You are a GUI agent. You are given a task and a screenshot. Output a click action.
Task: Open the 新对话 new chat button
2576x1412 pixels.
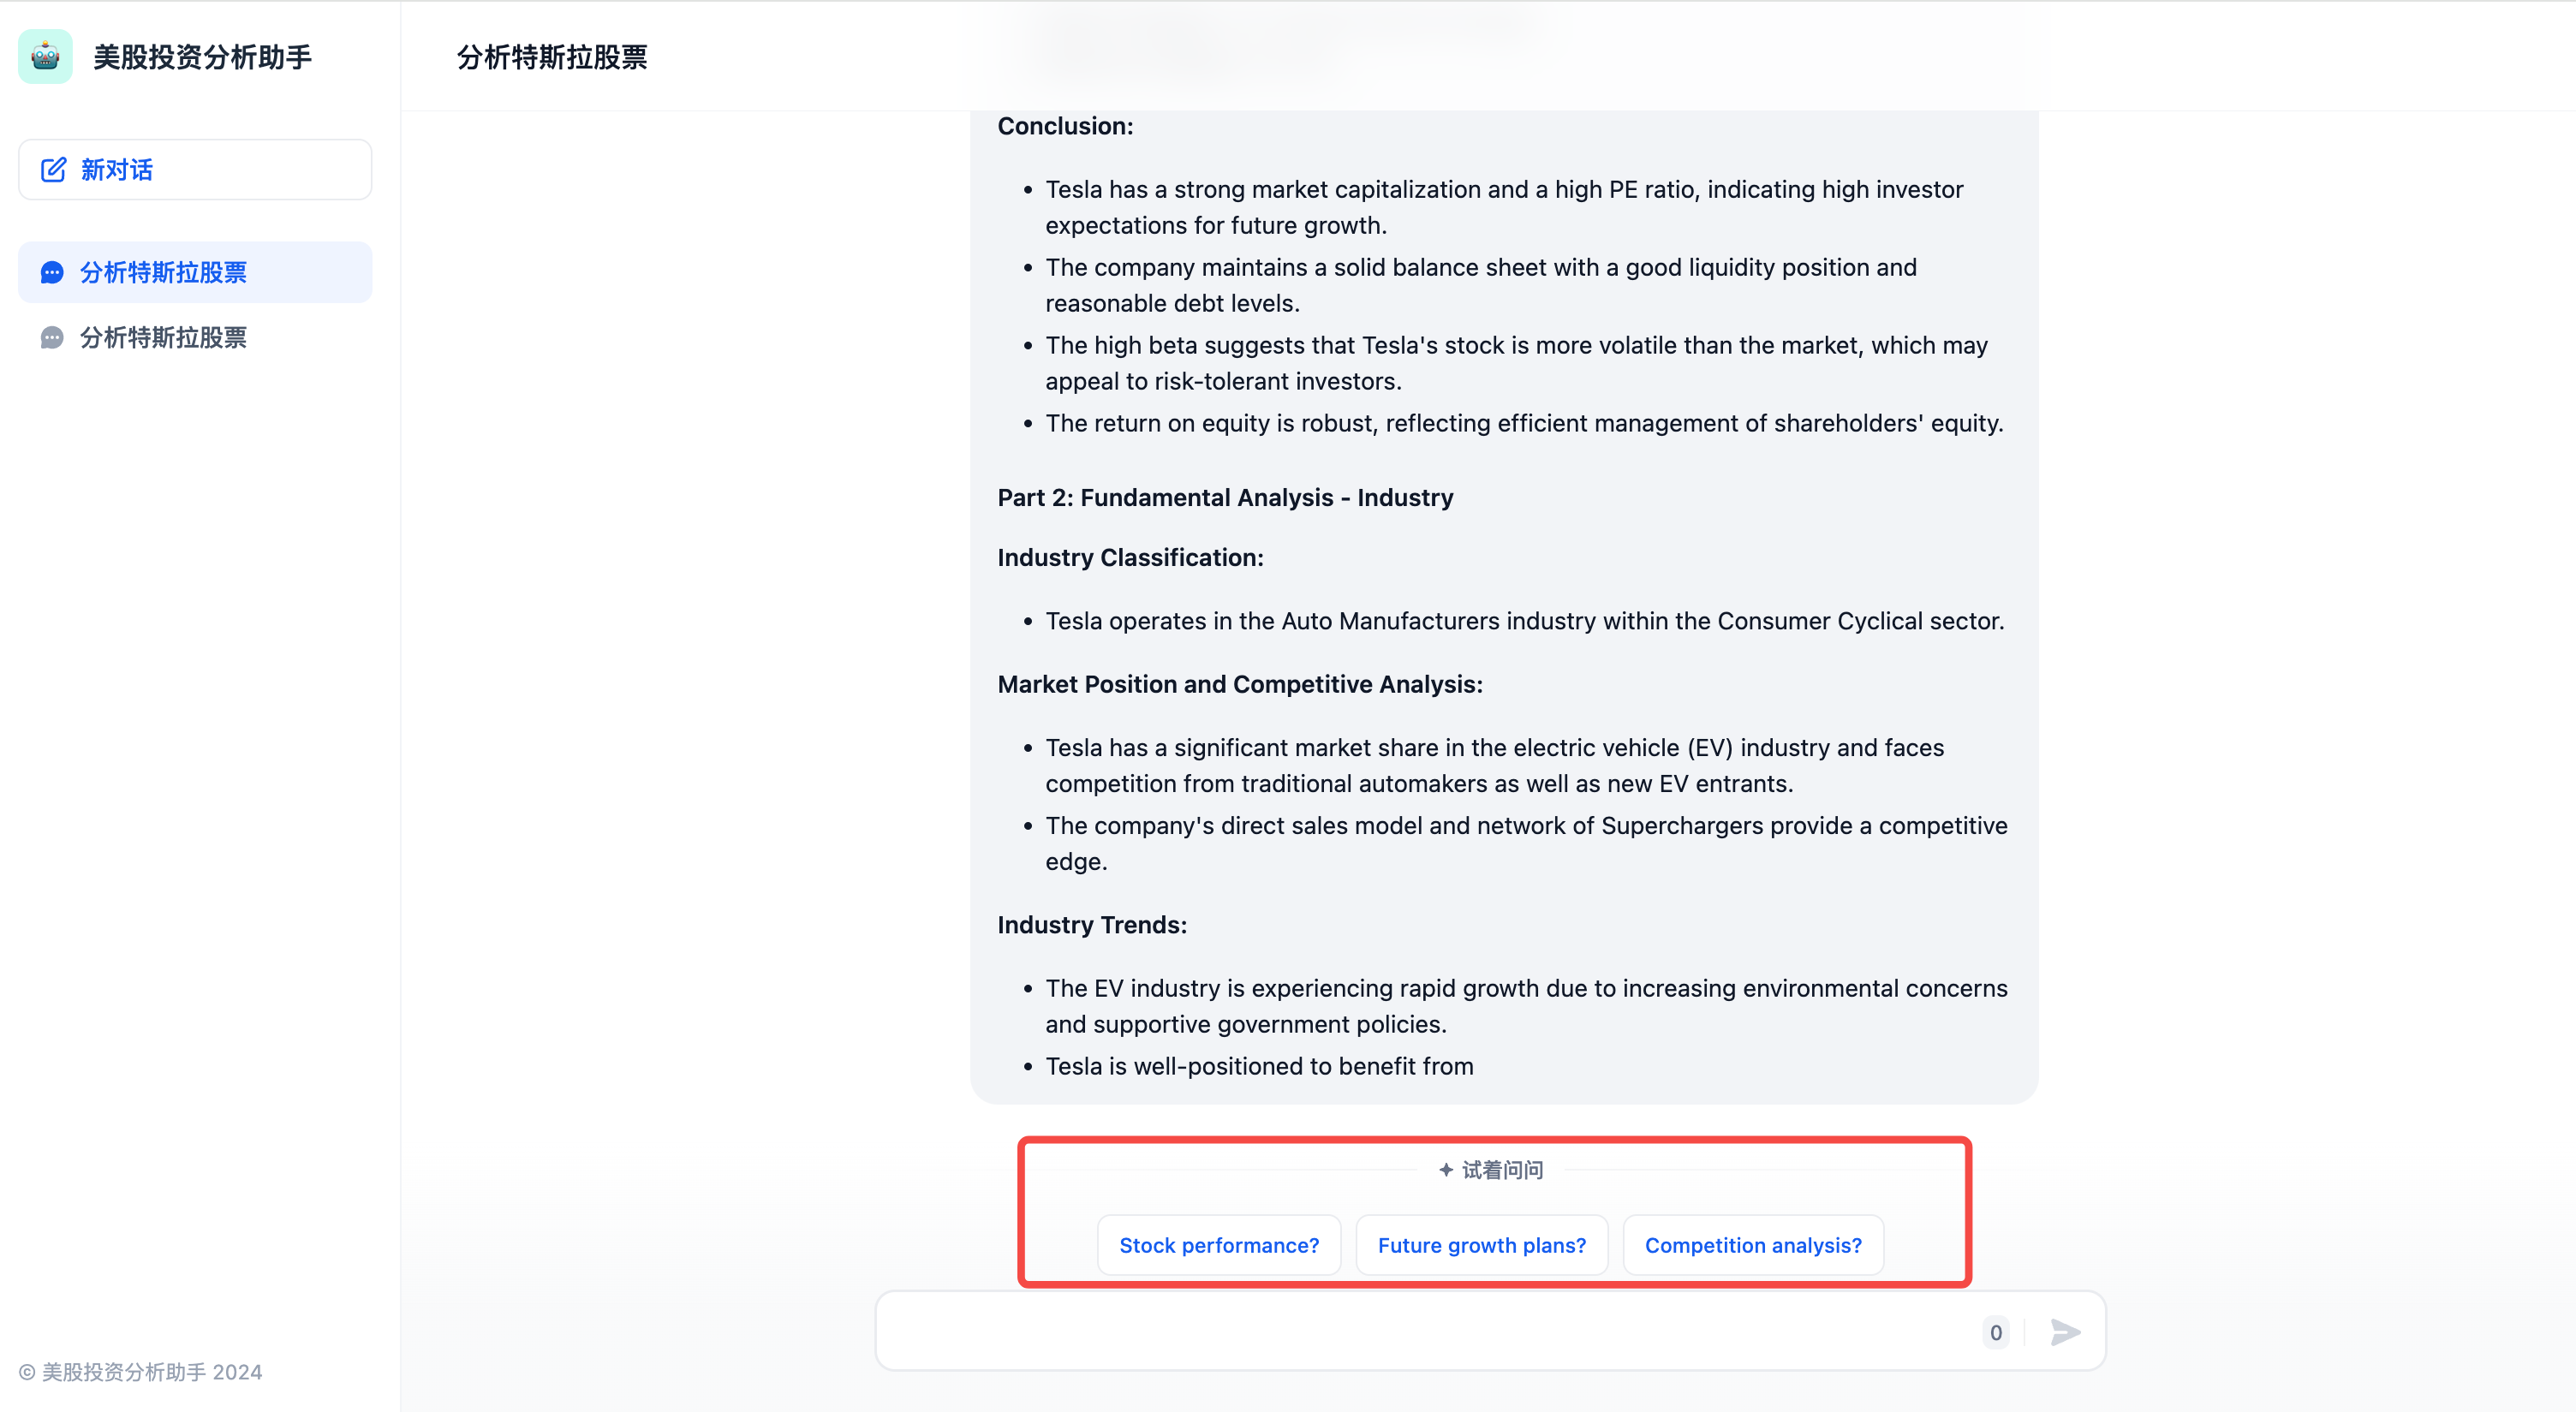pos(195,170)
